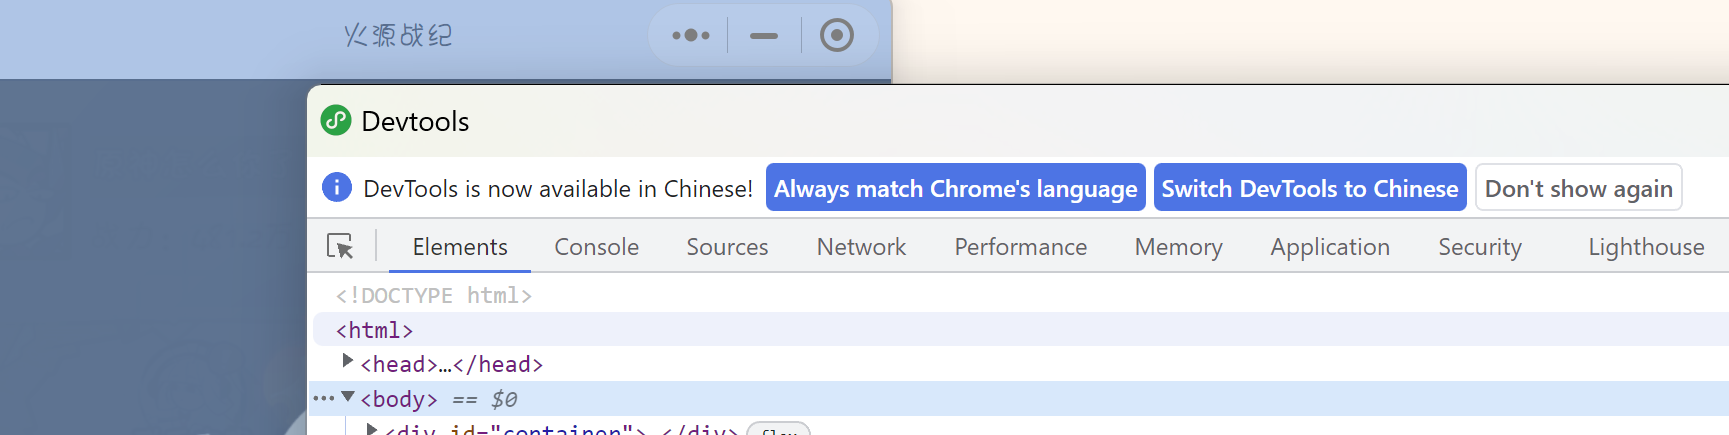Click the three-dots beside body element
The width and height of the screenshot is (1729, 435).
[x=323, y=399]
